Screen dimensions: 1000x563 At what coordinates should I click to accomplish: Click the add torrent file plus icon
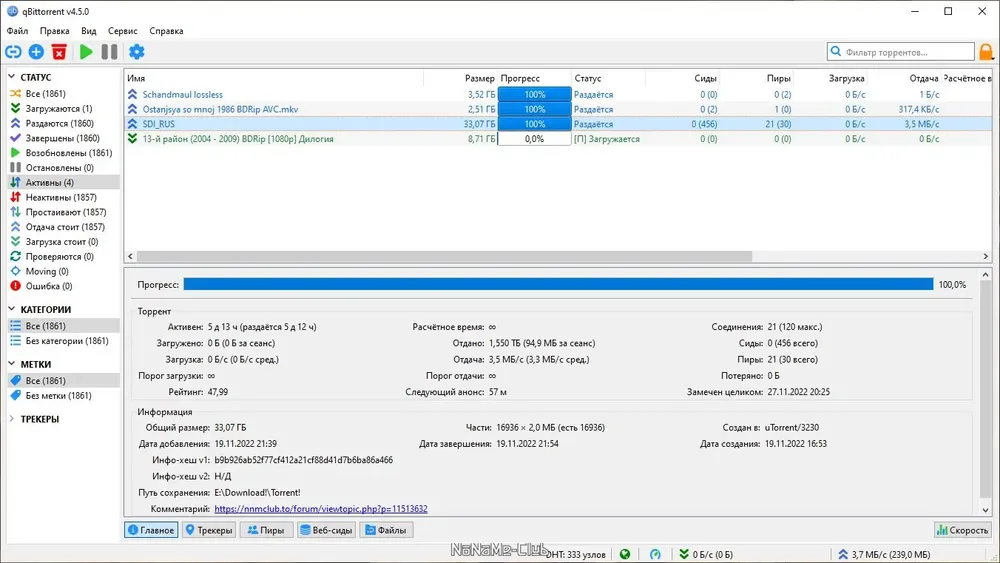coord(36,52)
